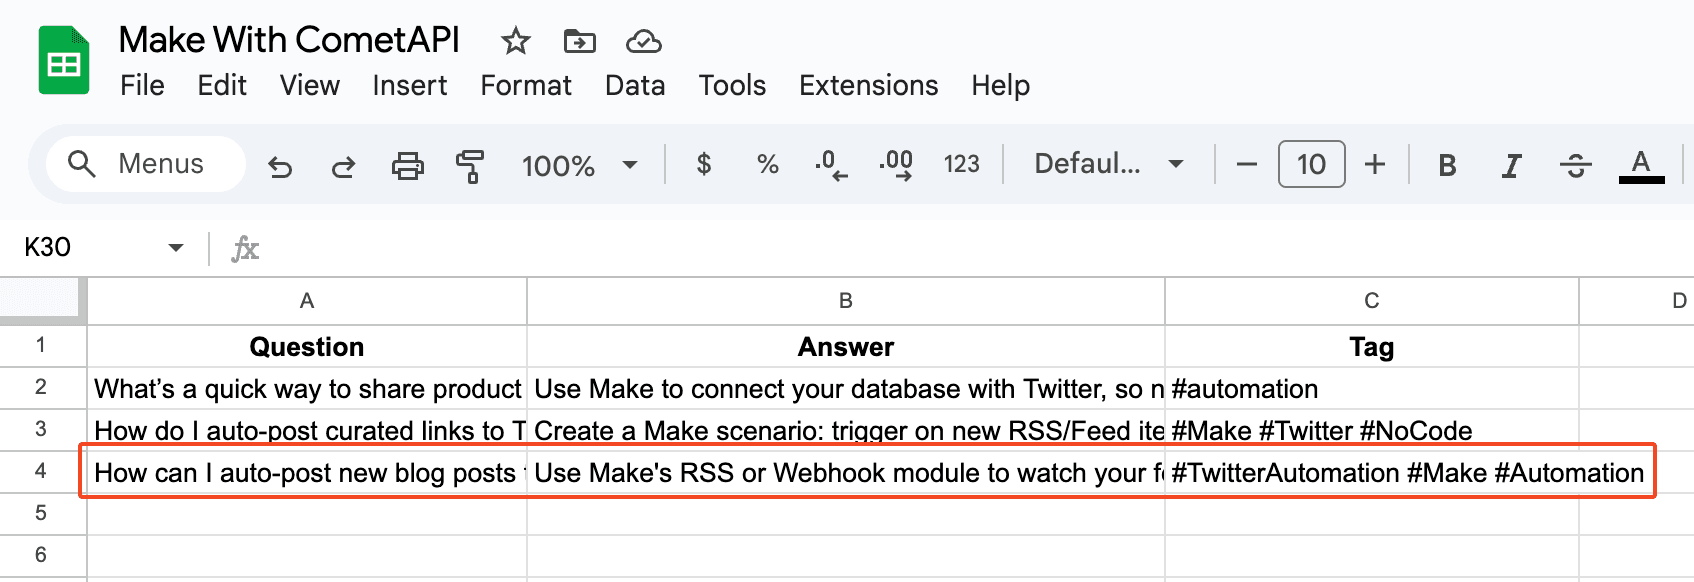
Task: Open the Format menu
Action: point(526,86)
